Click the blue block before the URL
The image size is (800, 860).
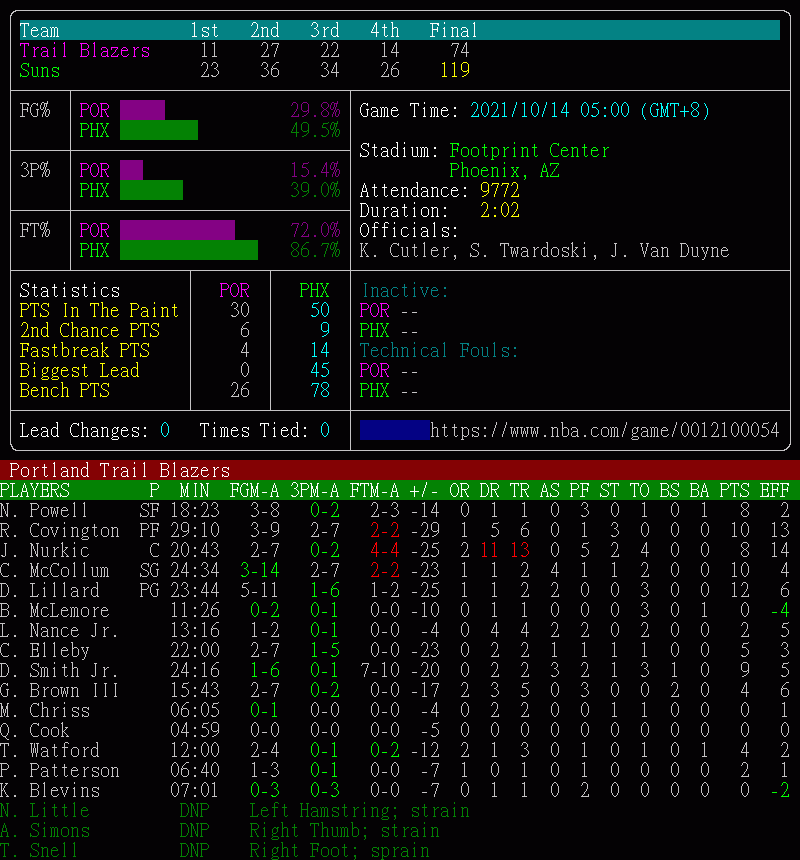[x=395, y=431]
